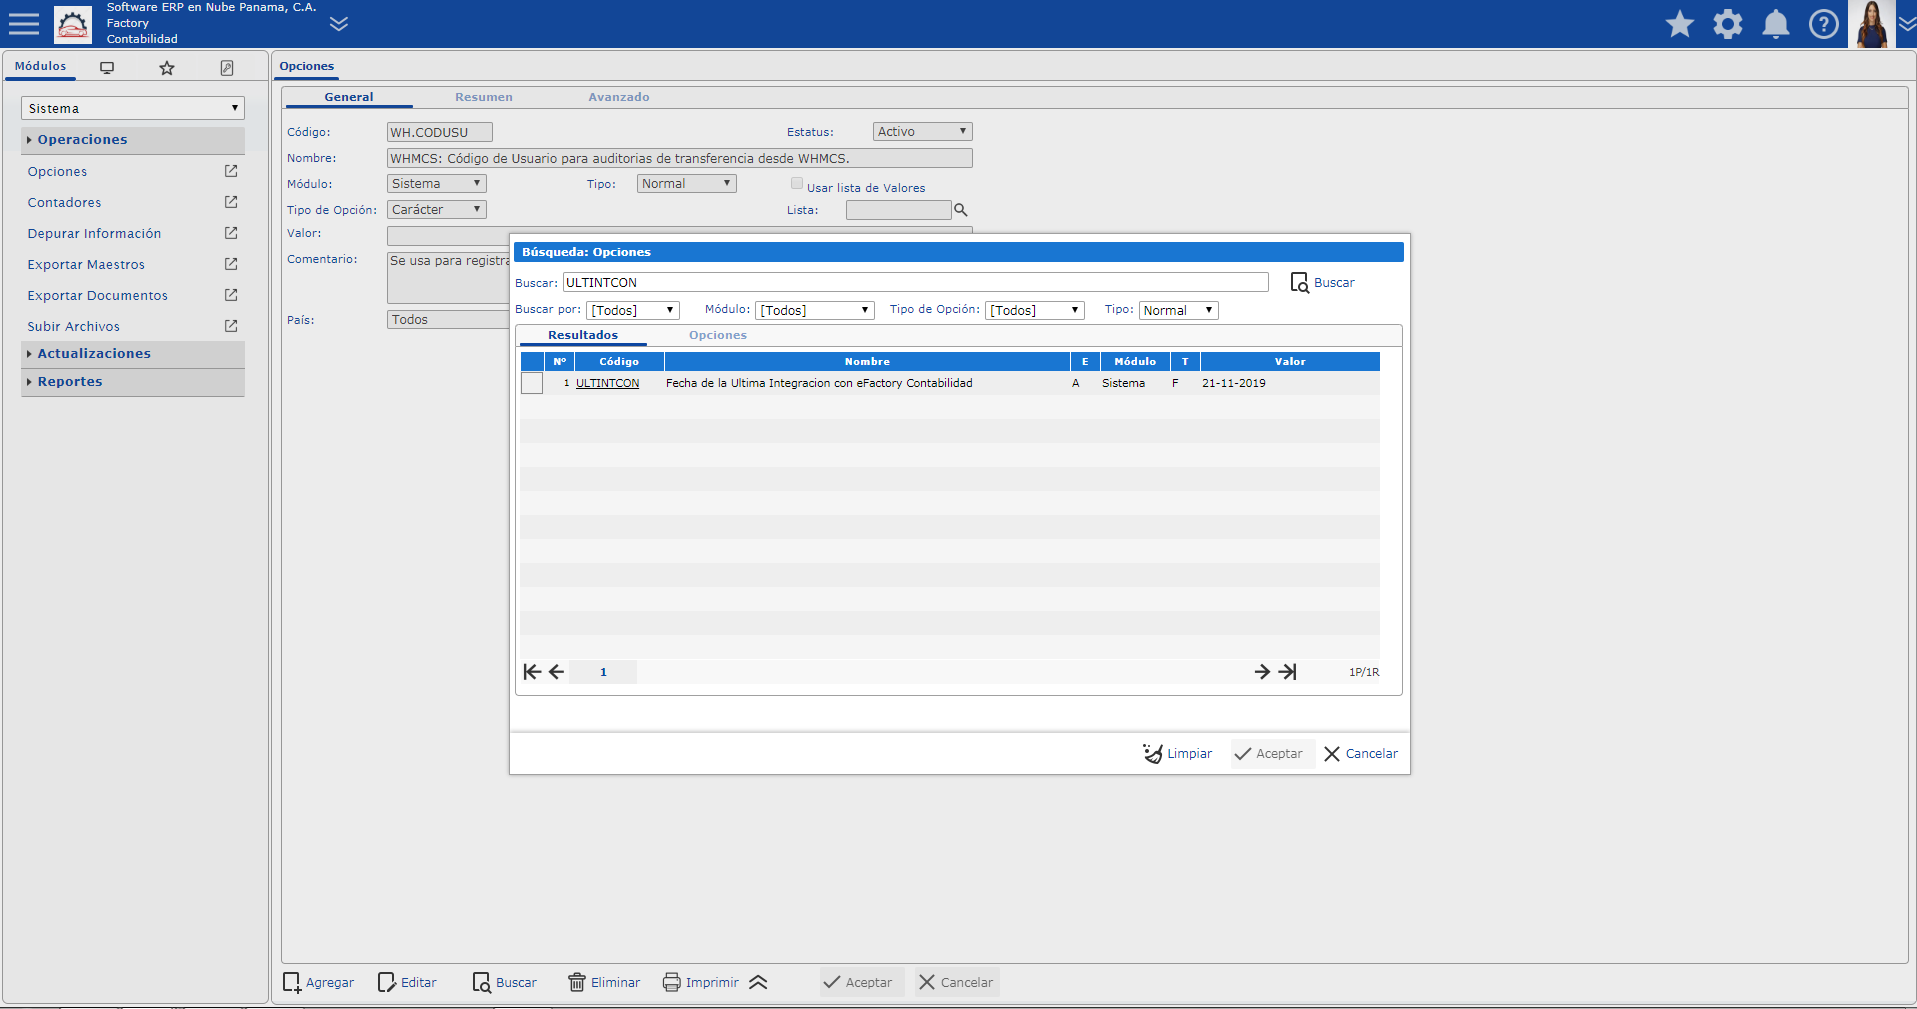The width and height of the screenshot is (1917, 1009).
Task: View notifications bell
Action: [x=1776, y=24]
